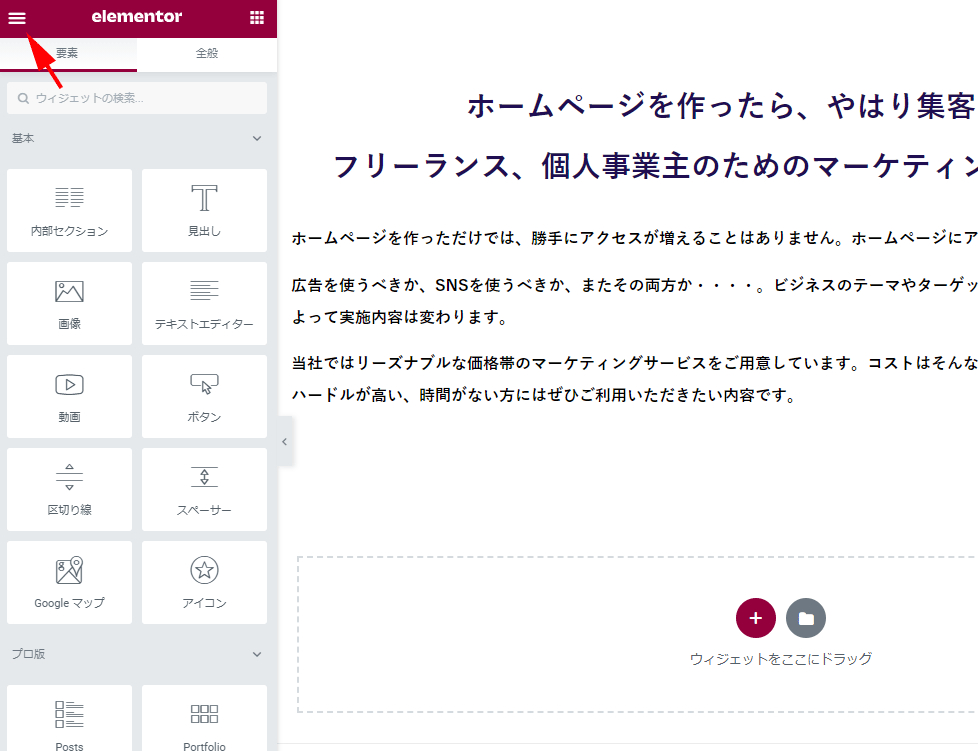
Task: Open the widget panel grid icon
Action: tap(257, 17)
